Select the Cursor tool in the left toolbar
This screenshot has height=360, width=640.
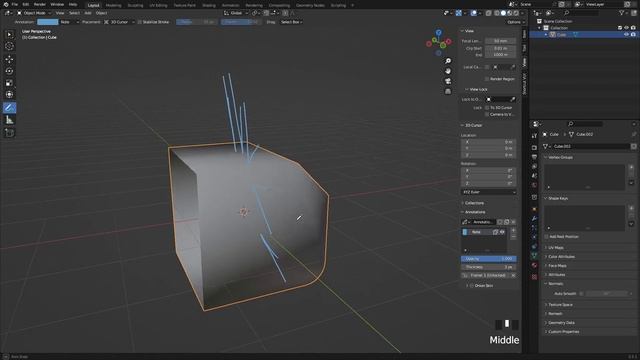tap(9, 46)
